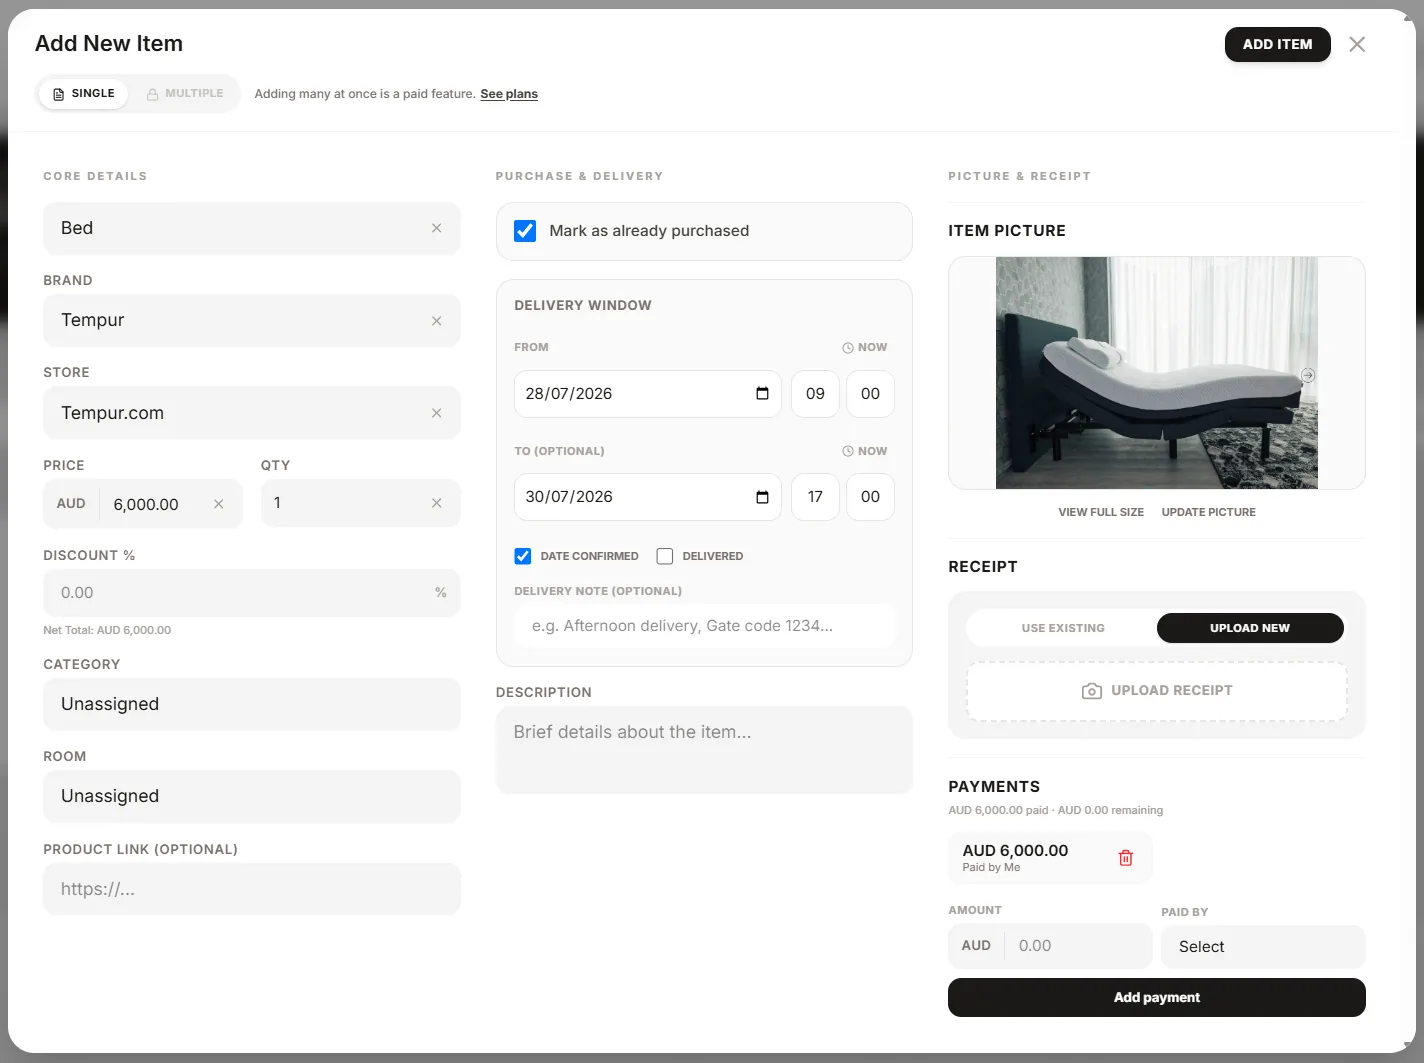Focus the Discount percent field
Screen dimensions: 1424x1063
pyautogui.click(x=252, y=593)
